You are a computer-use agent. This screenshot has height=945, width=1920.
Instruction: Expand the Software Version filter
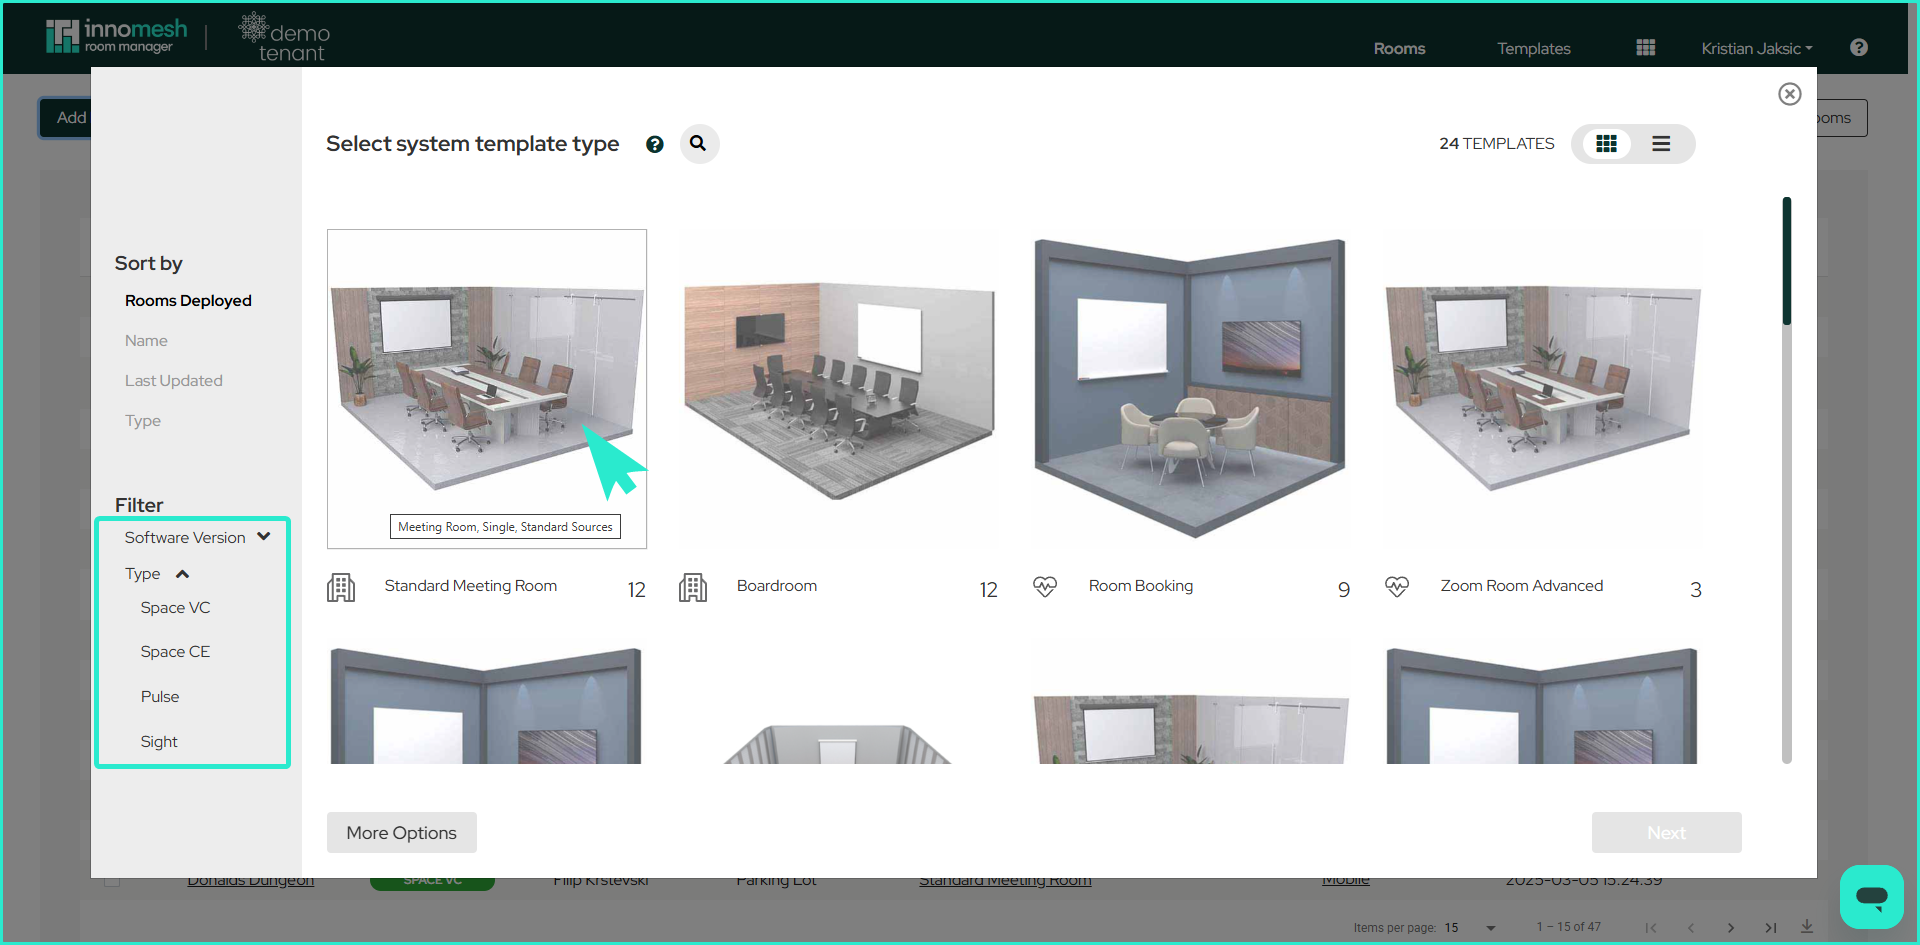[197, 538]
